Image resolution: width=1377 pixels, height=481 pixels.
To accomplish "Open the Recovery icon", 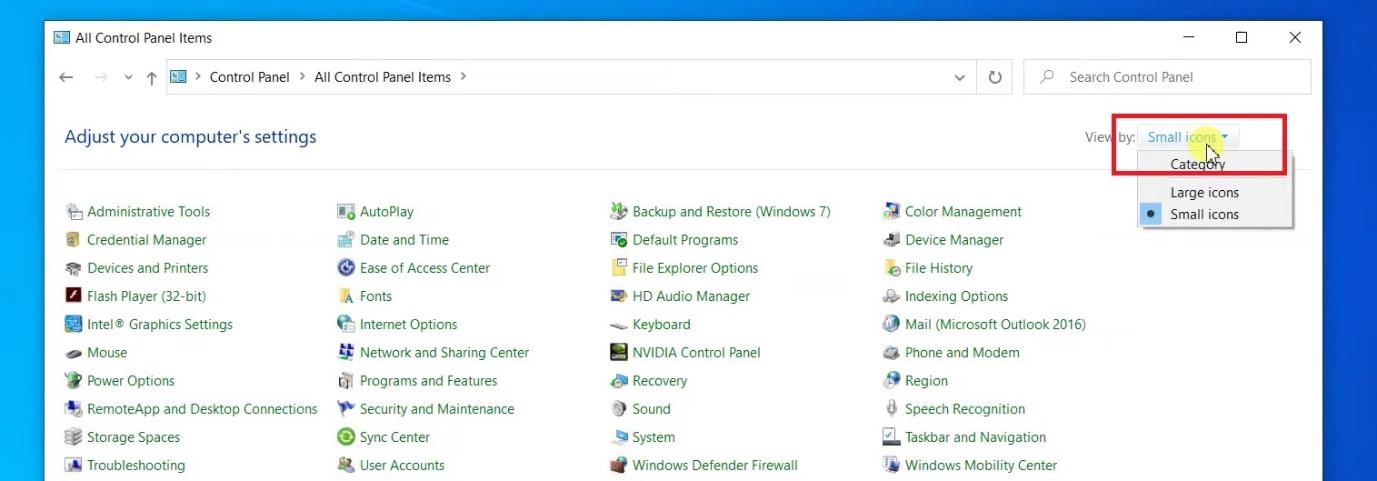I will 618,381.
